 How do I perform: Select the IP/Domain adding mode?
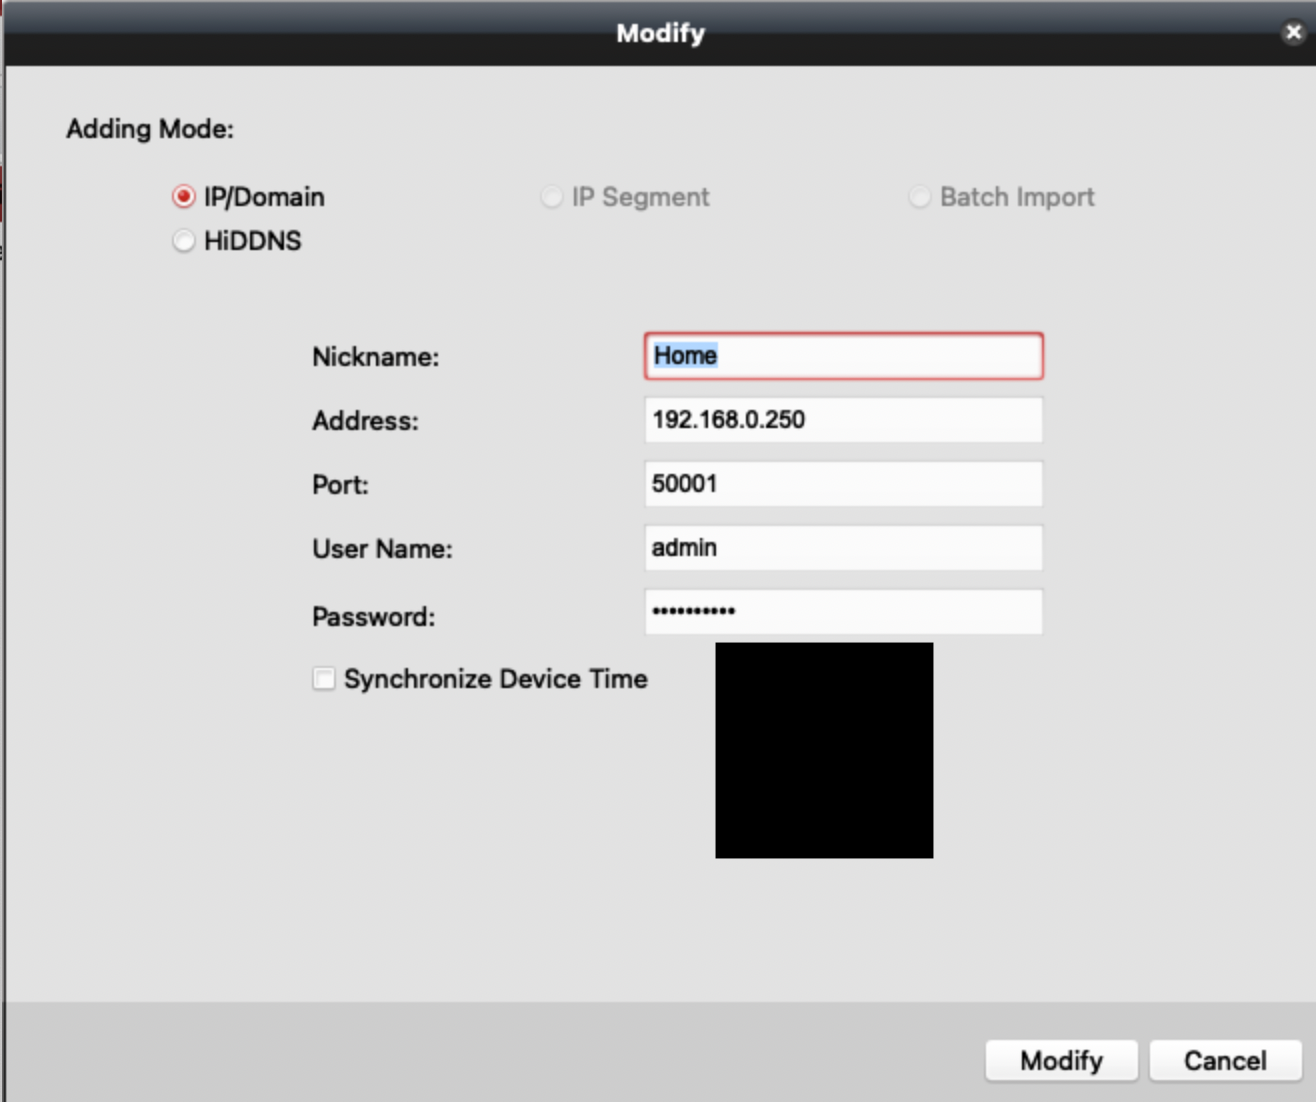pos(184,197)
